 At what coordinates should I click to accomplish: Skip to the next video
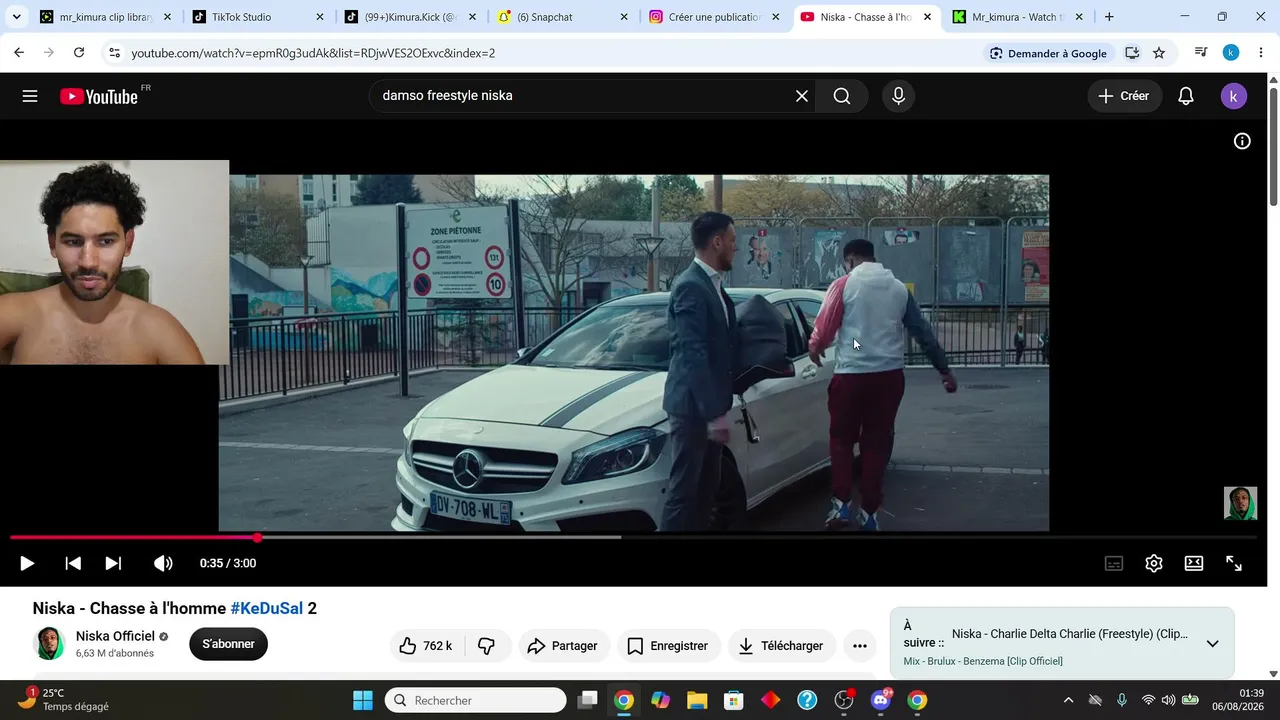113,563
